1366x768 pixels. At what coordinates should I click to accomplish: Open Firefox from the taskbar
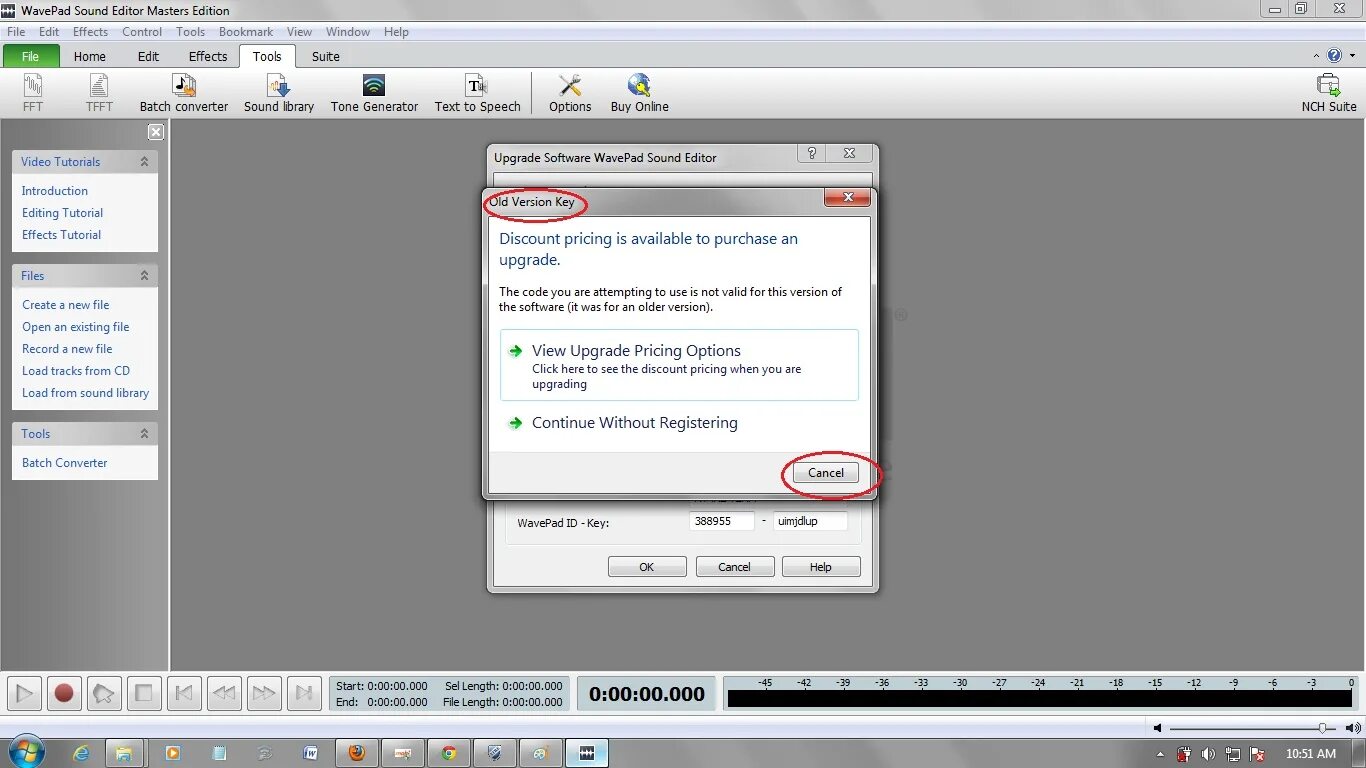357,753
